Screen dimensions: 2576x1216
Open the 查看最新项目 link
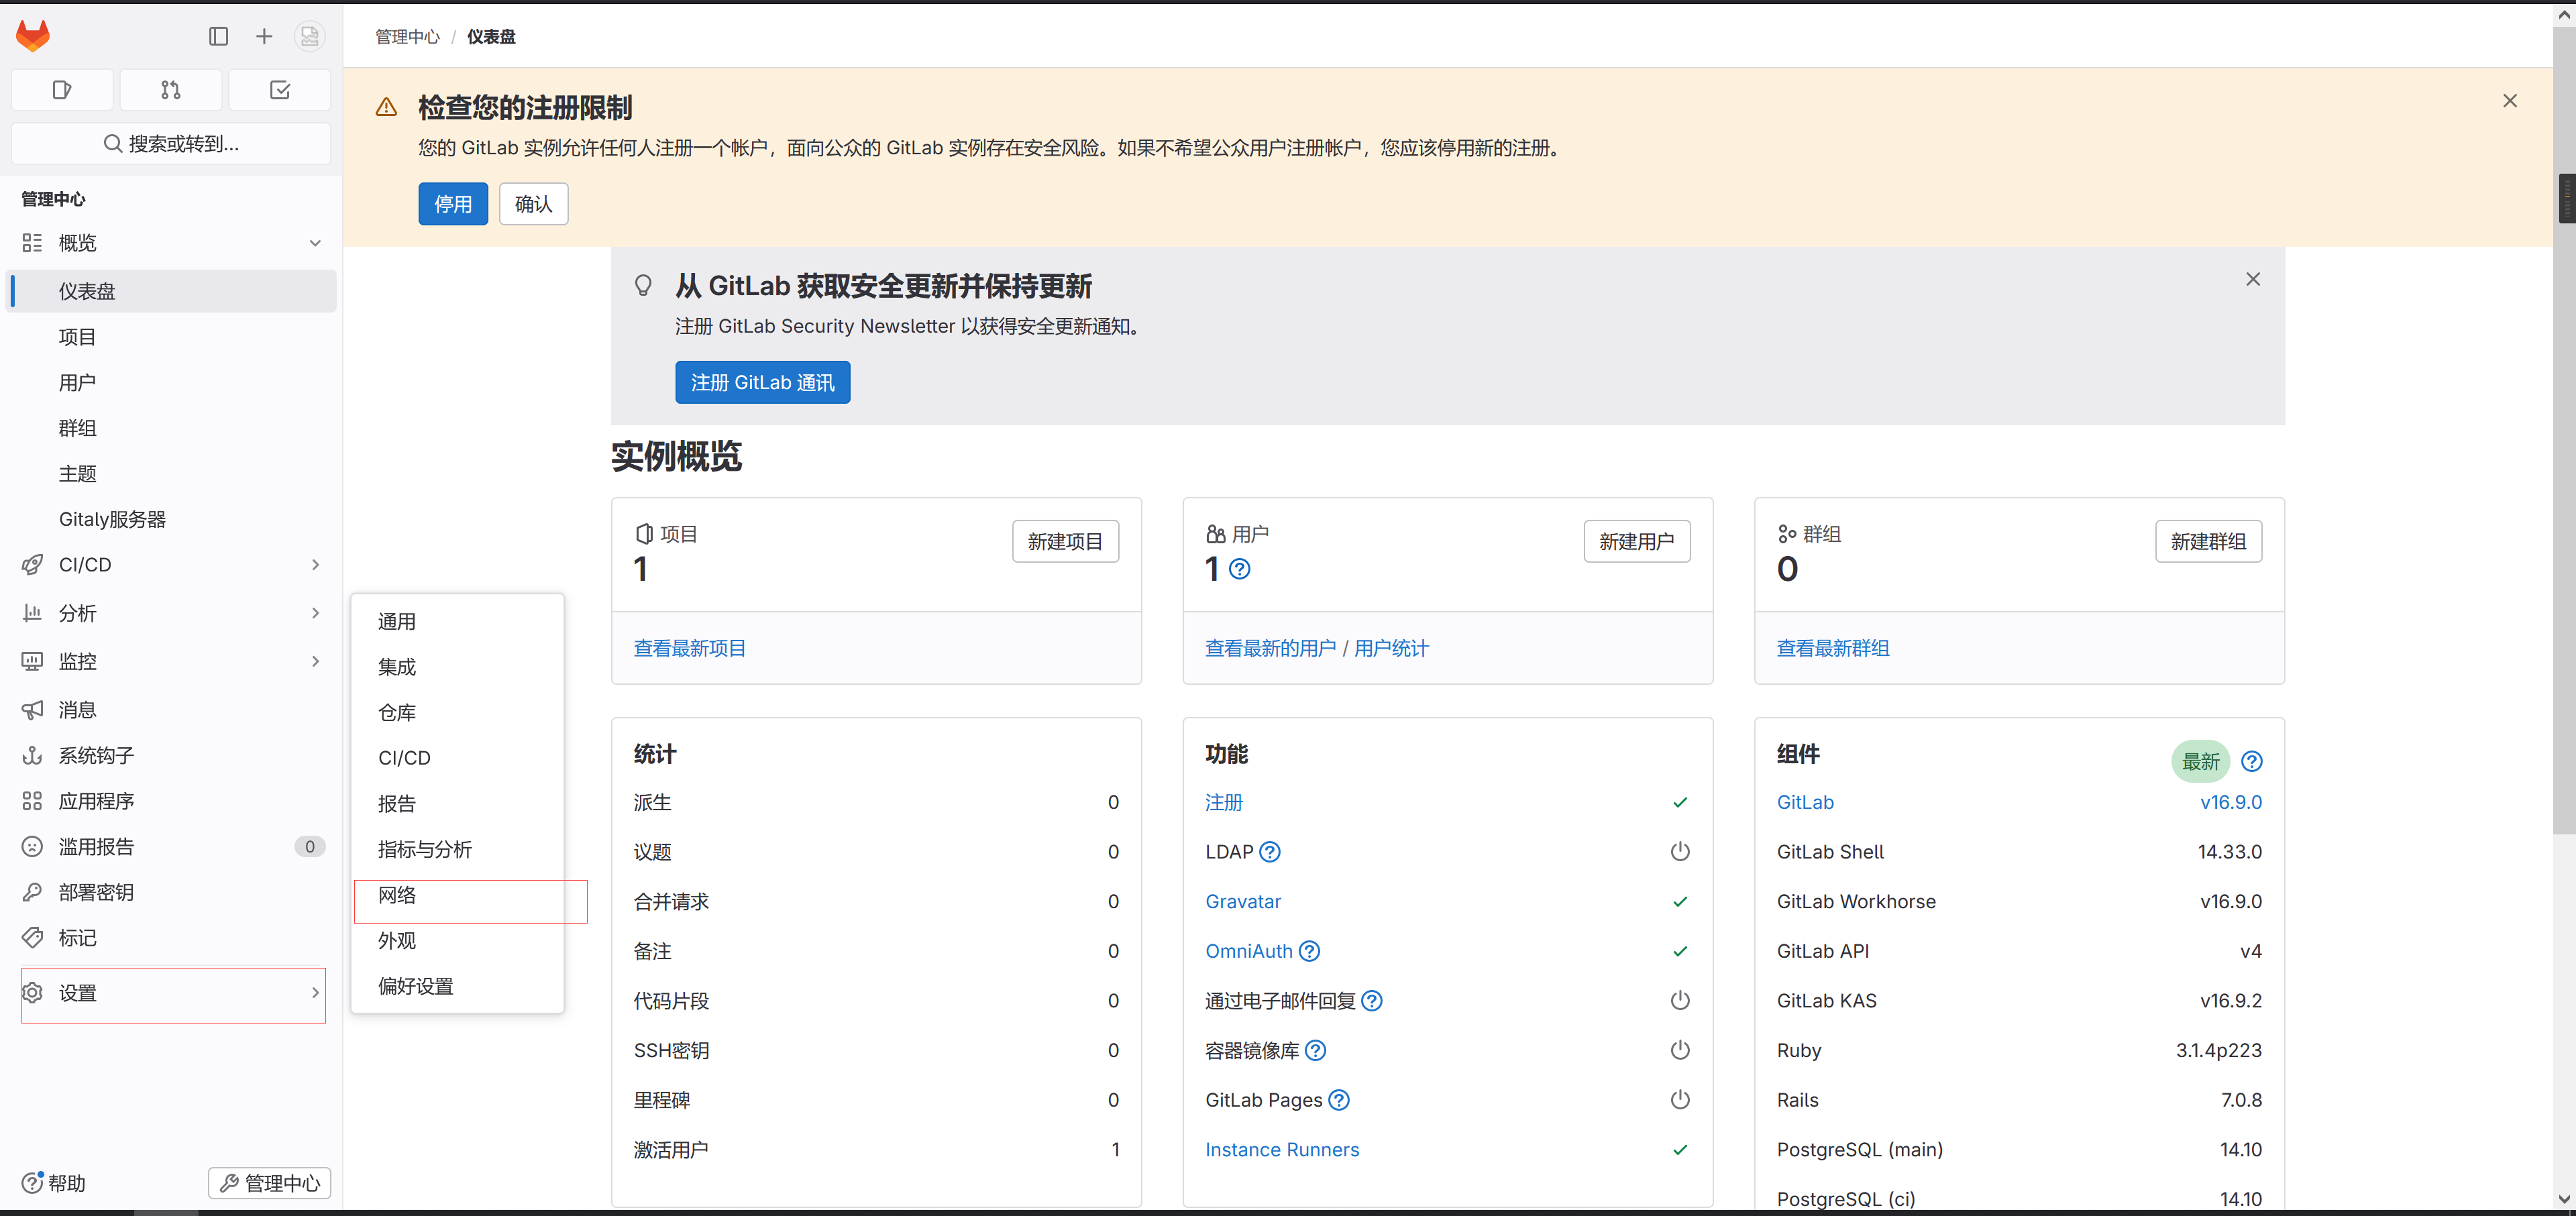[x=689, y=648]
